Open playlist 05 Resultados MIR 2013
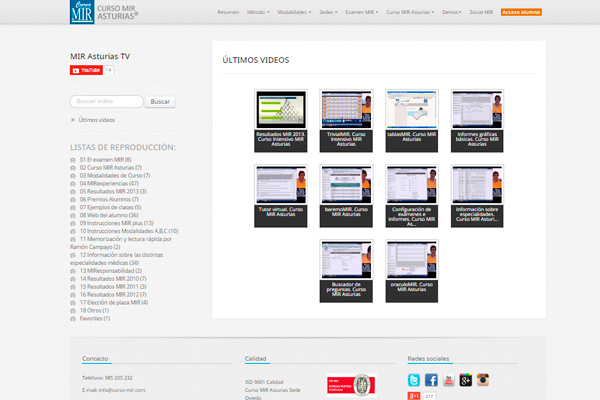The image size is (600, 400). point(113,191)
